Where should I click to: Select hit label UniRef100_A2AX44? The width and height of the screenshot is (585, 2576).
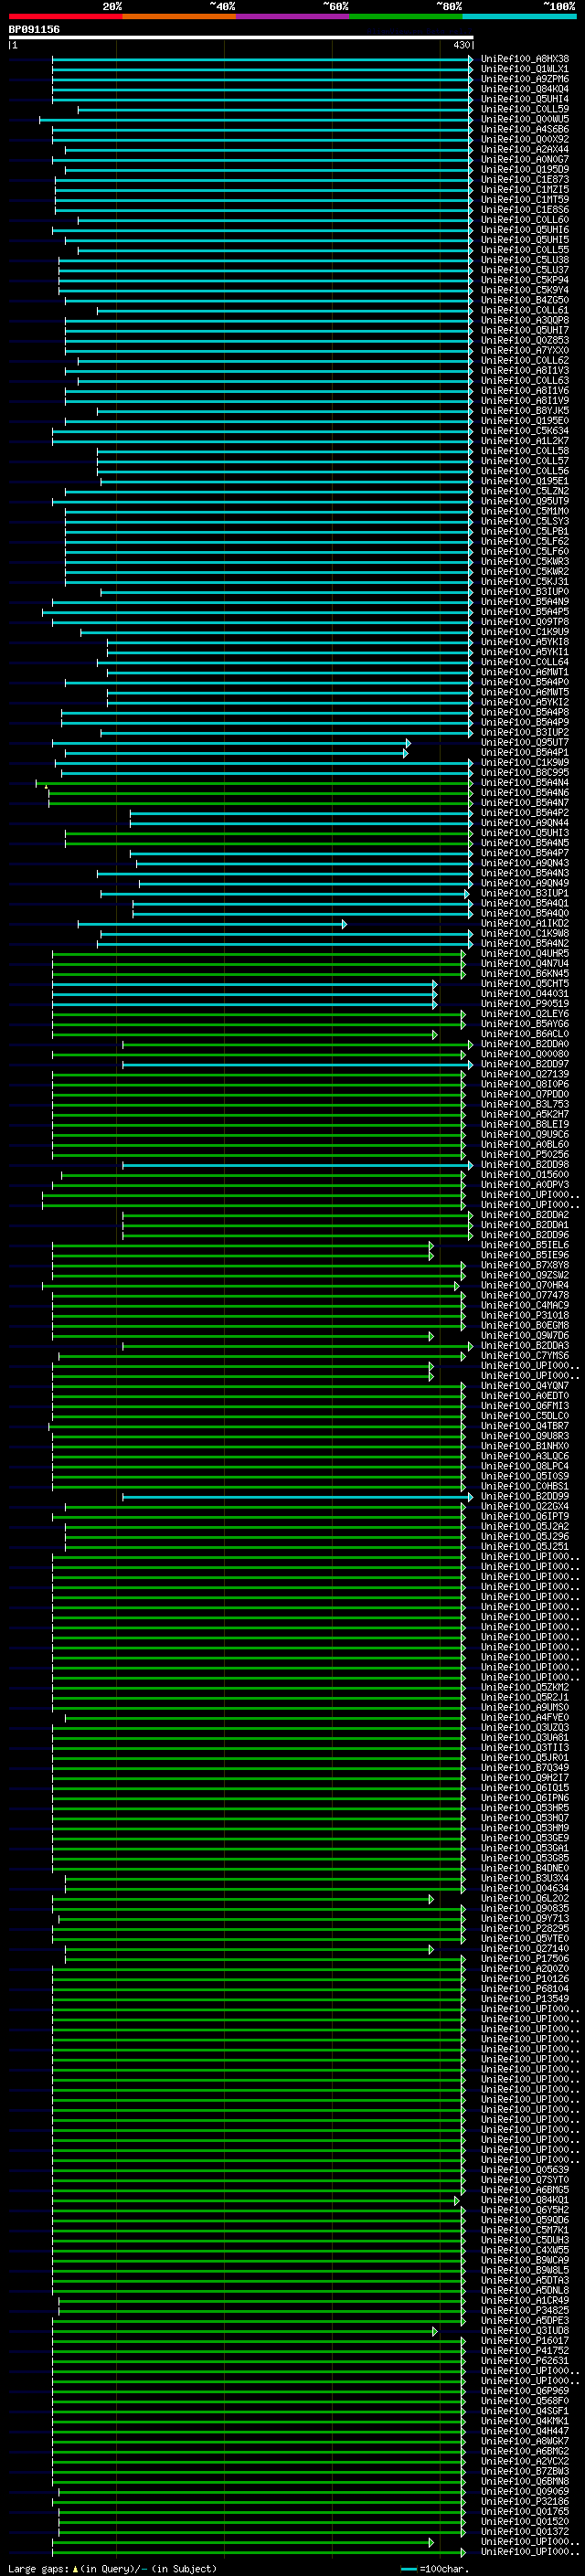point(525,150)
